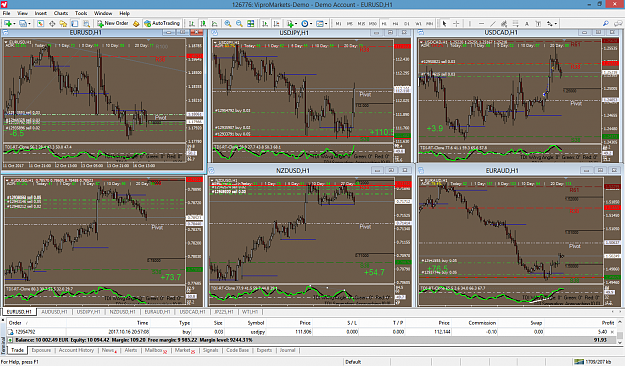Click the Terminal panel vertical scrollbar
The height and width of the screenshot is (366, 625).
tap(620, 332)
